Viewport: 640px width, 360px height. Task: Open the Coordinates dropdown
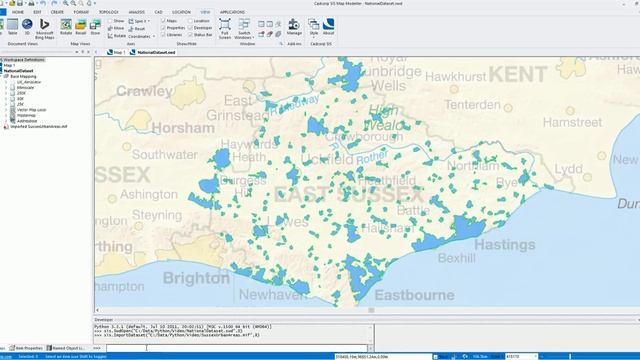coord(142,36)
